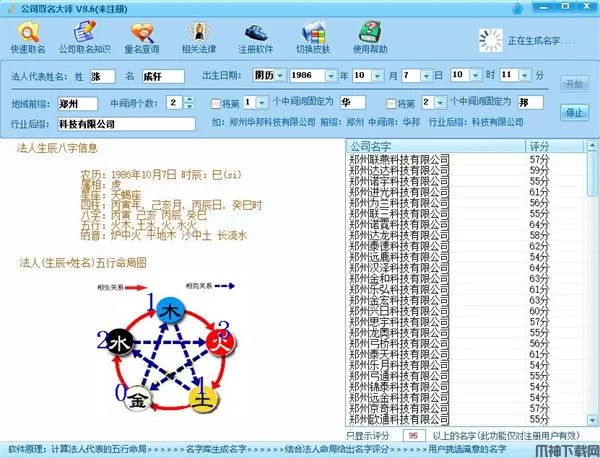The height and width of the screenshot is (458, 600).
Task: Sort by the 公司名字 column header
Action: [x=436, y=146]
